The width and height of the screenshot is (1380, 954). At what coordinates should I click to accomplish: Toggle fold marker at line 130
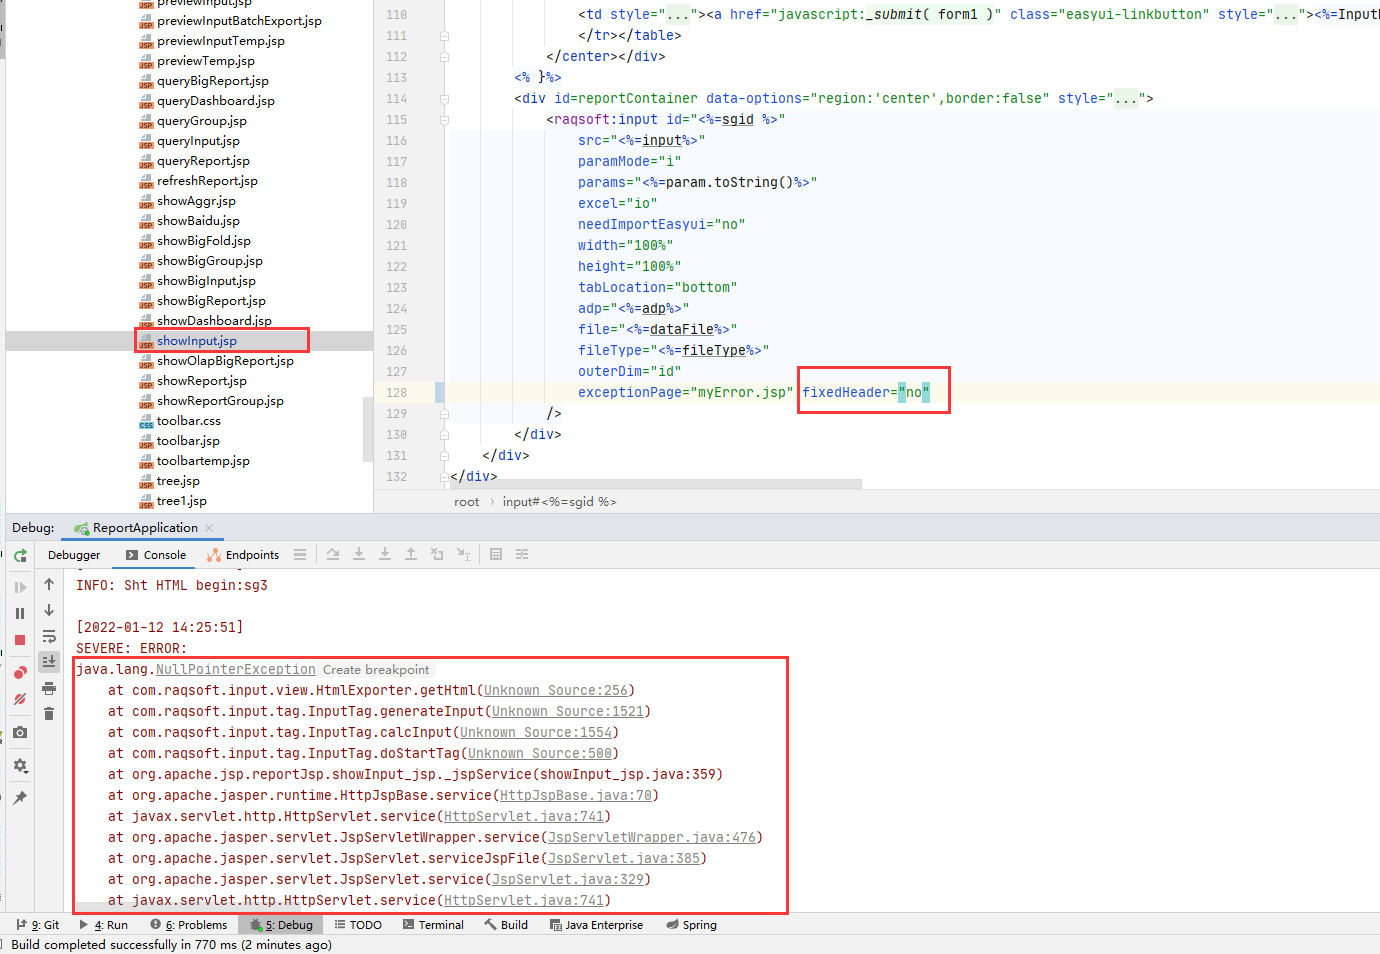(x=444, y=435)
